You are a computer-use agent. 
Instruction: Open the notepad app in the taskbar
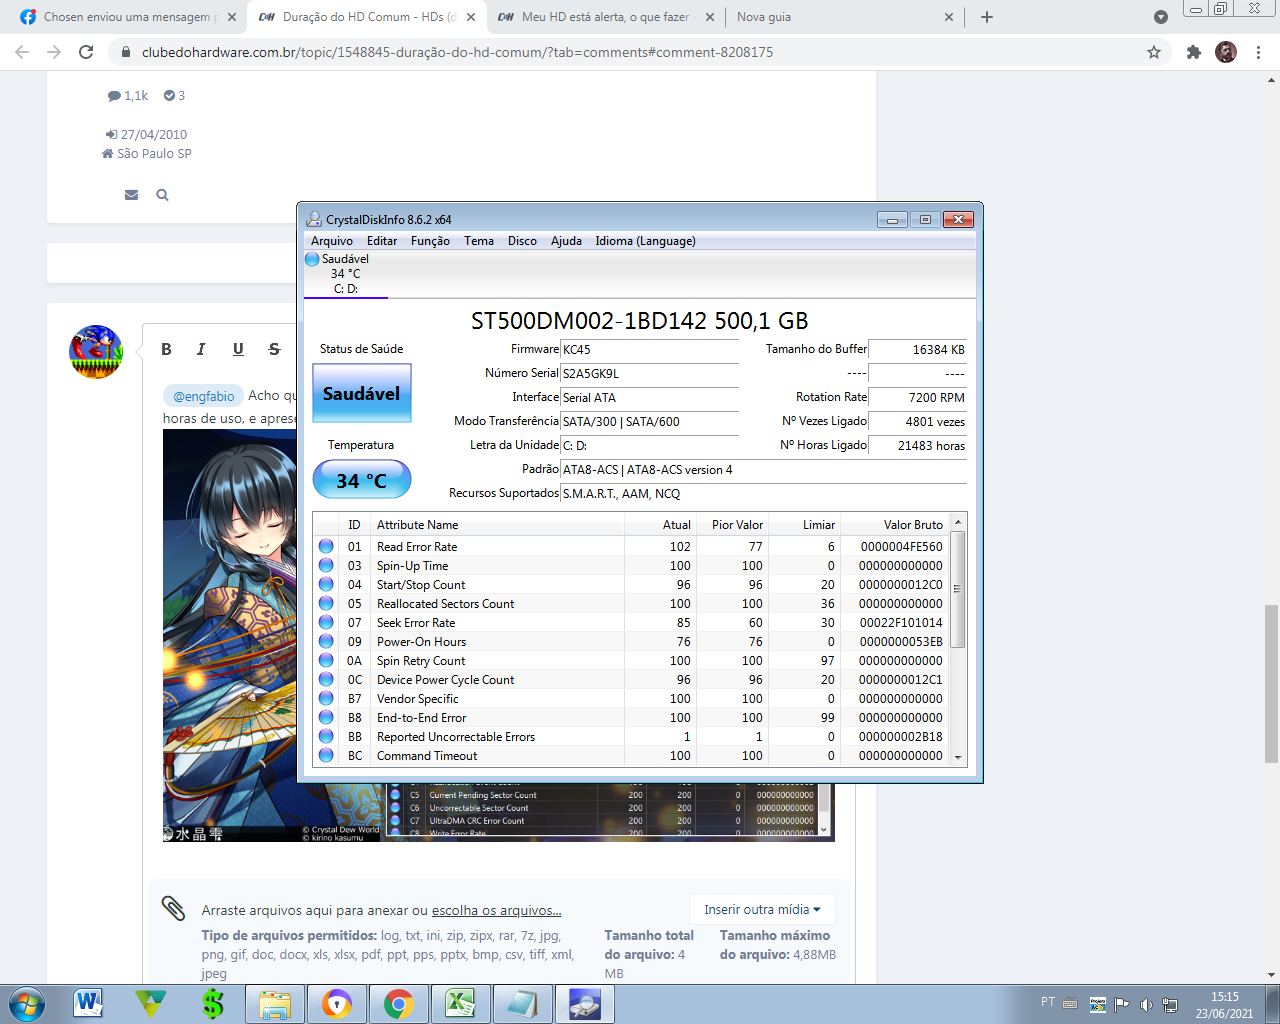(x=522, y=1004)
